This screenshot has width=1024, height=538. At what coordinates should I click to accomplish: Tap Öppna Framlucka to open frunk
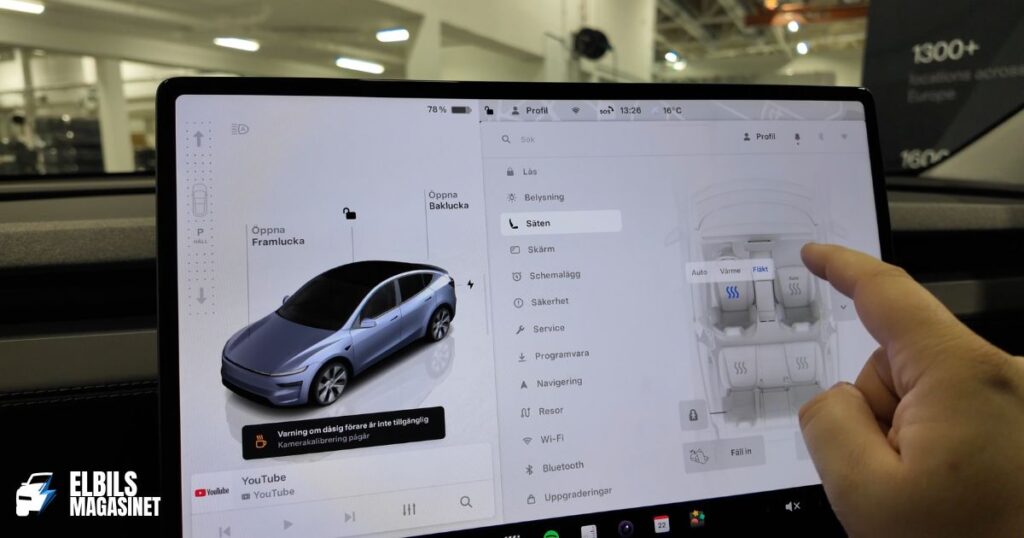tap(277, 235)
